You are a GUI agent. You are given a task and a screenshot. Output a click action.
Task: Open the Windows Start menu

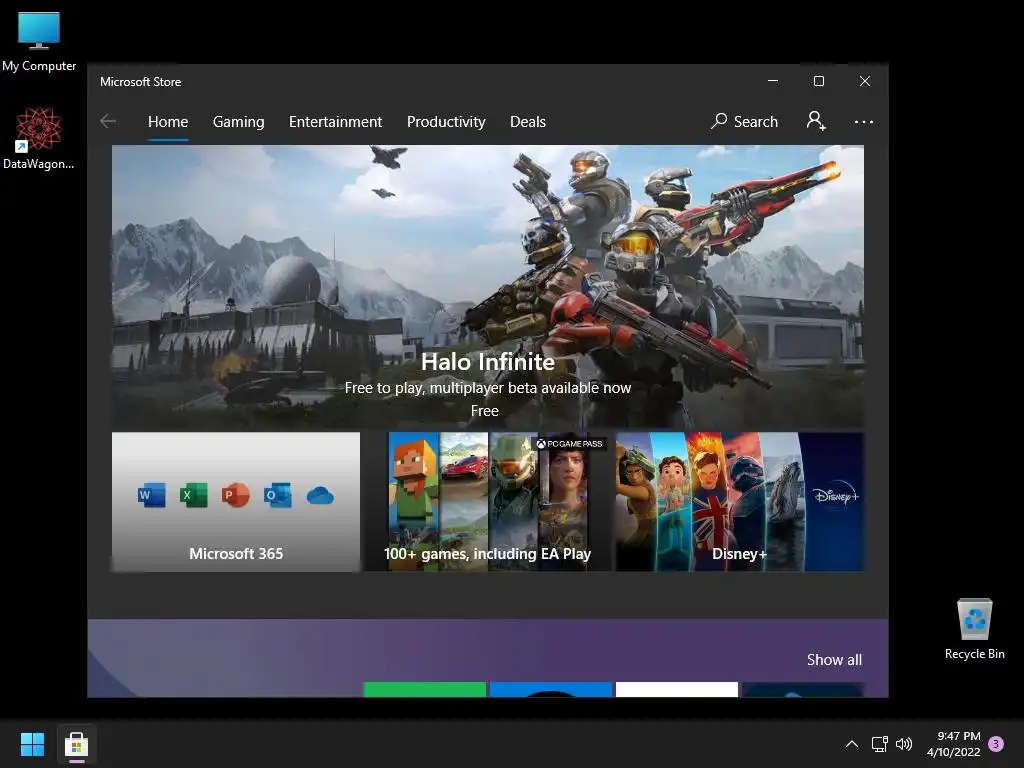32,744
